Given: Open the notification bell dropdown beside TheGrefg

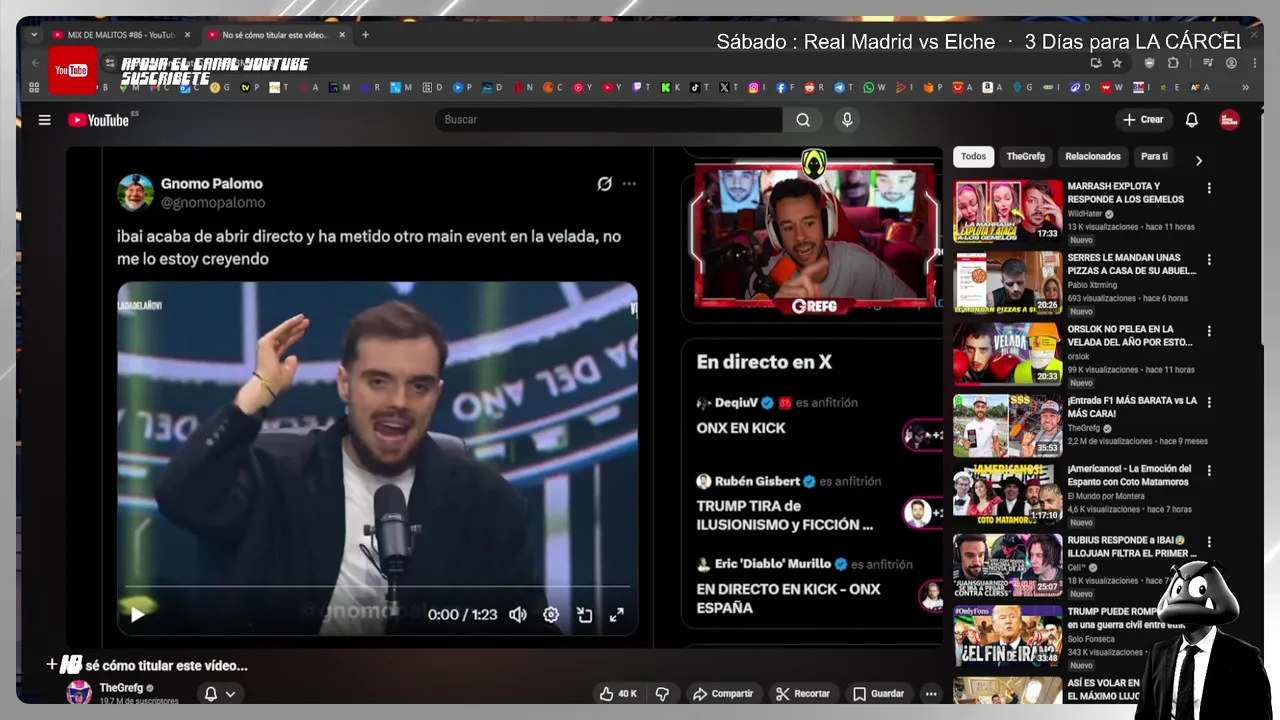Looking at the screenshot, I should 219,694.
